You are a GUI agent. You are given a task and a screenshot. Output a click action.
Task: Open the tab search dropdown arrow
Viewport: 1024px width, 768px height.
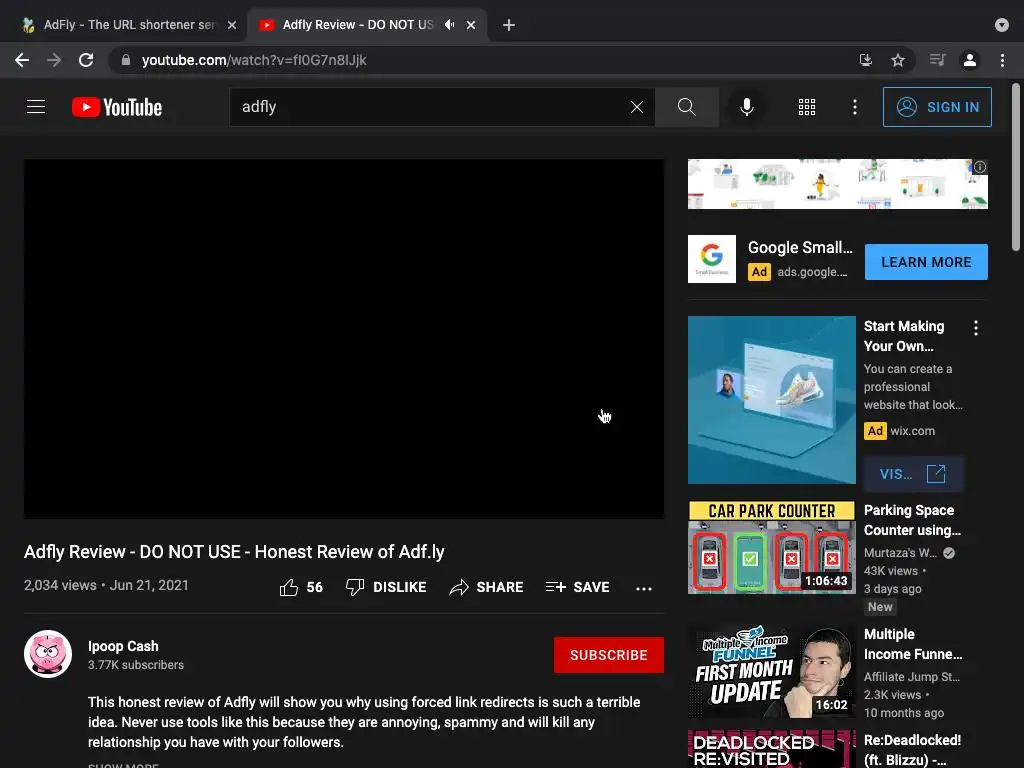pyautogui.click(x=1002, y=25)
